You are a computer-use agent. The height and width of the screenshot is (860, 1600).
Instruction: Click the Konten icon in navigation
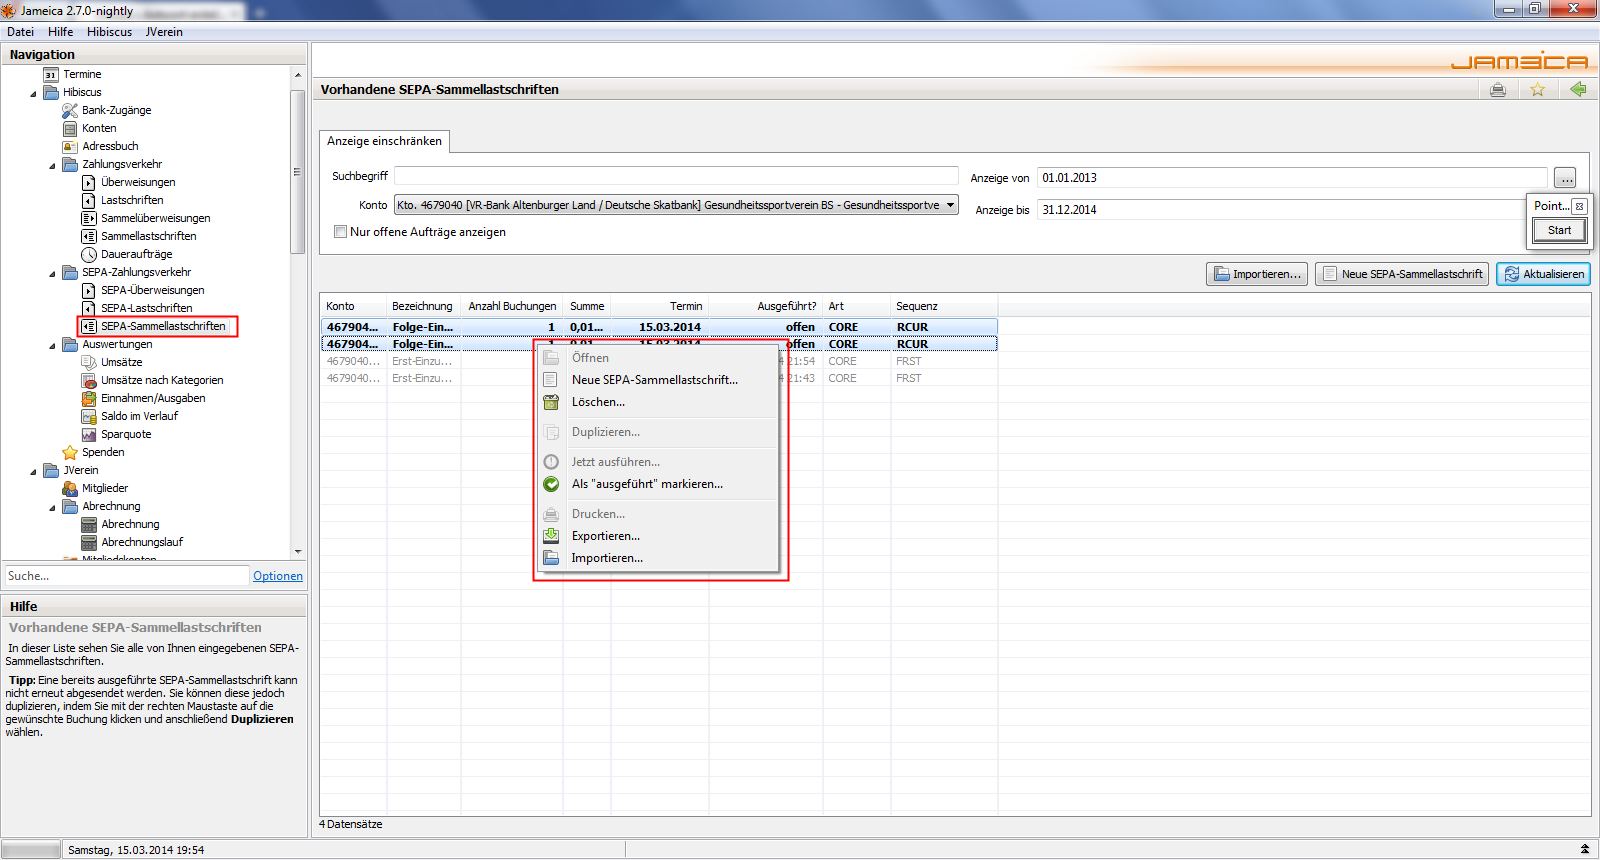click(70, 129)
